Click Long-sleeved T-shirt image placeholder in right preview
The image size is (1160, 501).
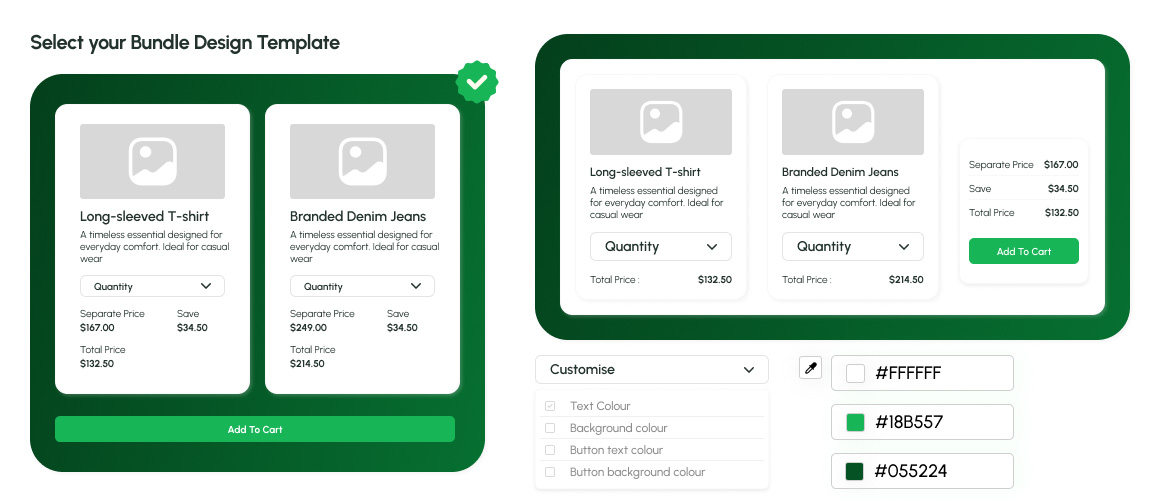(x=660, y=122)
